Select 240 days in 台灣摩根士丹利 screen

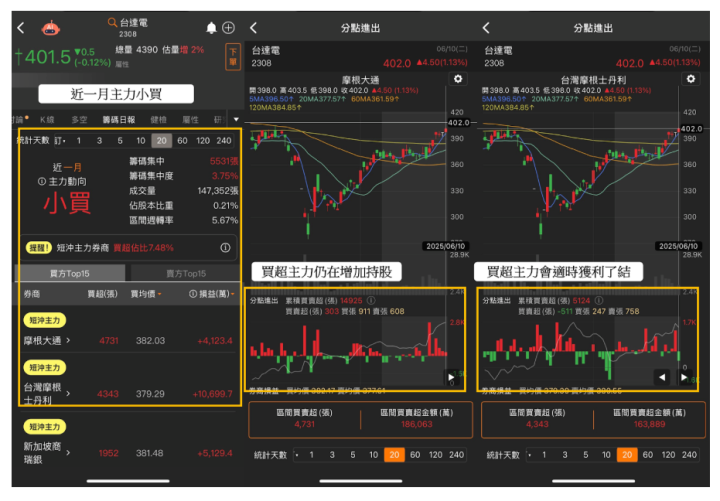click(689, 455)
